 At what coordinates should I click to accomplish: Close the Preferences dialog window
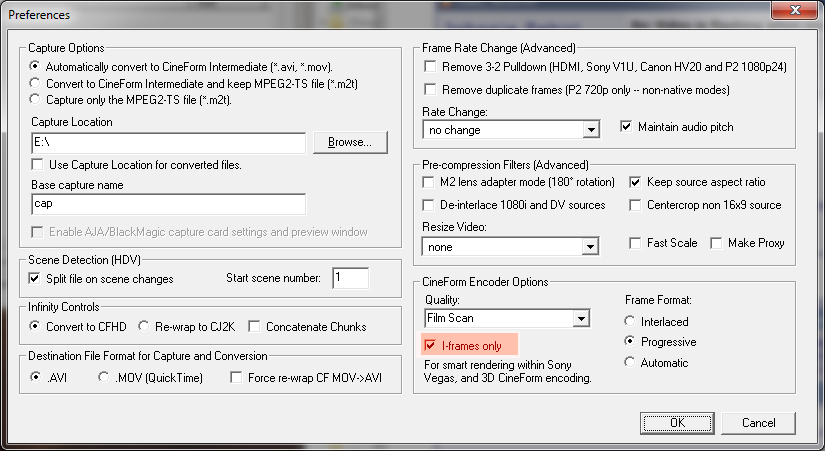(796, 15)
